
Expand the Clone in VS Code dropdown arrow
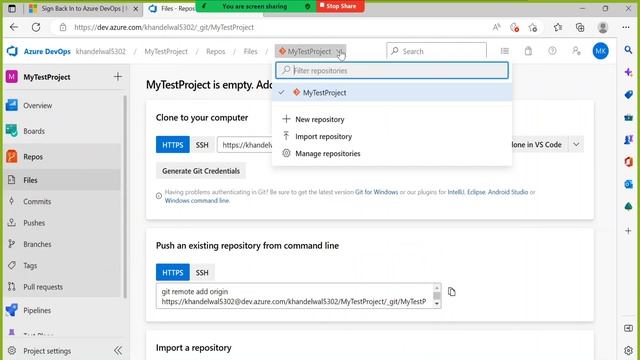576,144
